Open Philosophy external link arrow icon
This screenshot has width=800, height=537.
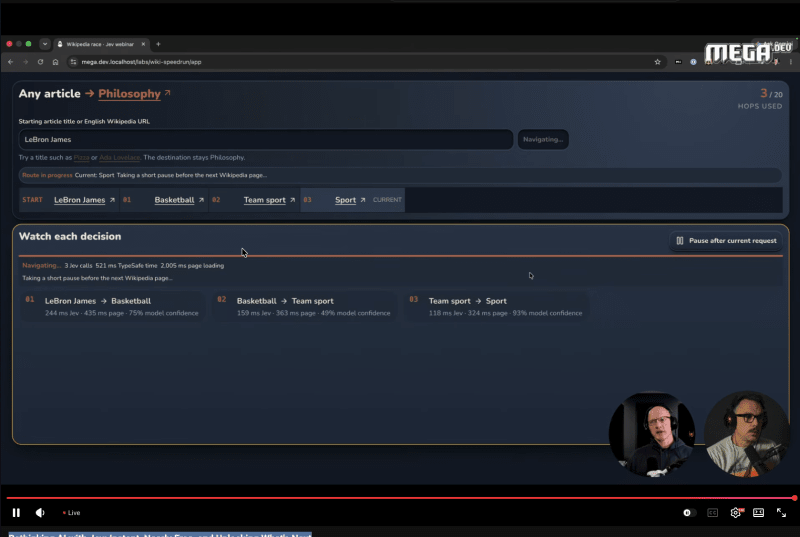click(x=167, y=93)
